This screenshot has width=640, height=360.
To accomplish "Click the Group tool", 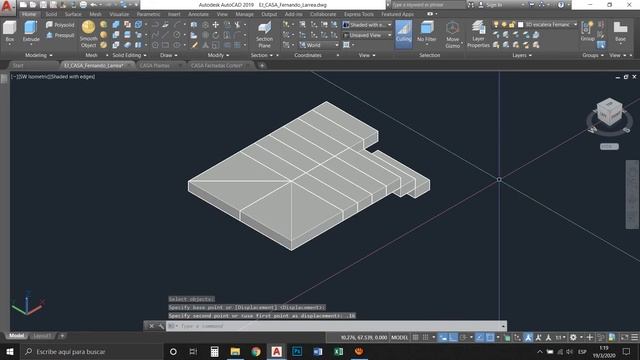I will tap(587, 31).
